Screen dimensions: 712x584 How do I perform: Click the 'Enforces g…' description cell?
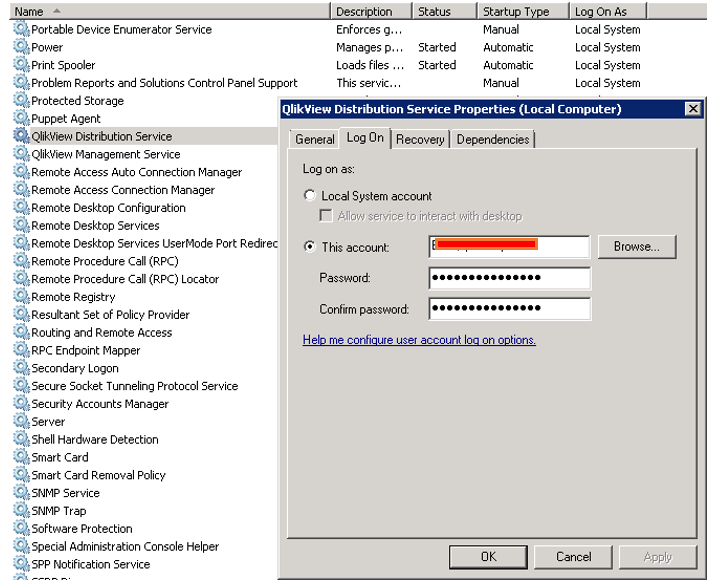(369, 30)
